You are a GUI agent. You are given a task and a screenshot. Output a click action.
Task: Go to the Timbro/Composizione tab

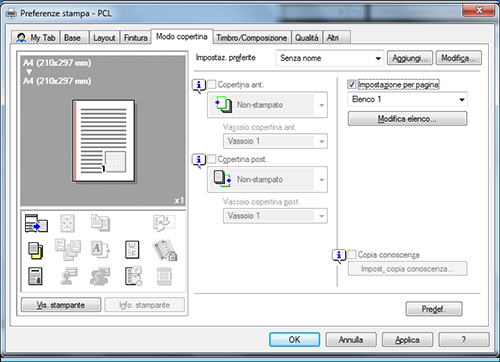click(252, 38)
